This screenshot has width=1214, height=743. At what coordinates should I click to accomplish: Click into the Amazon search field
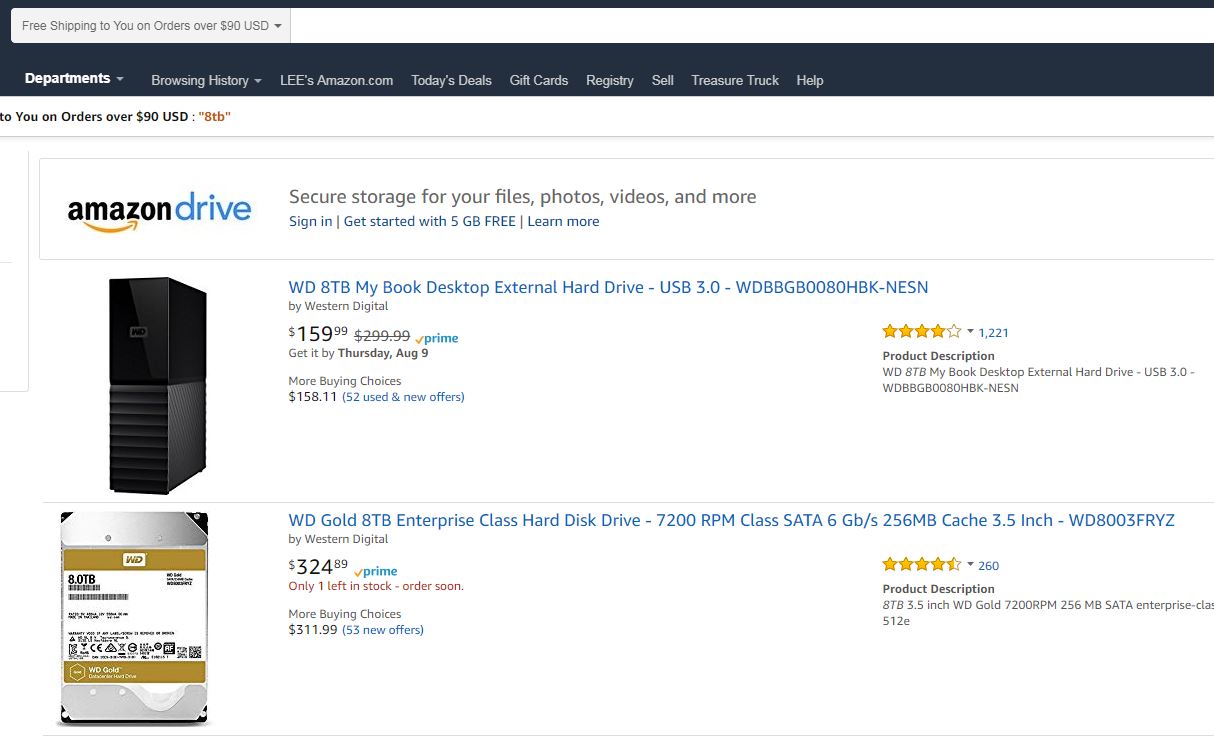752,26
